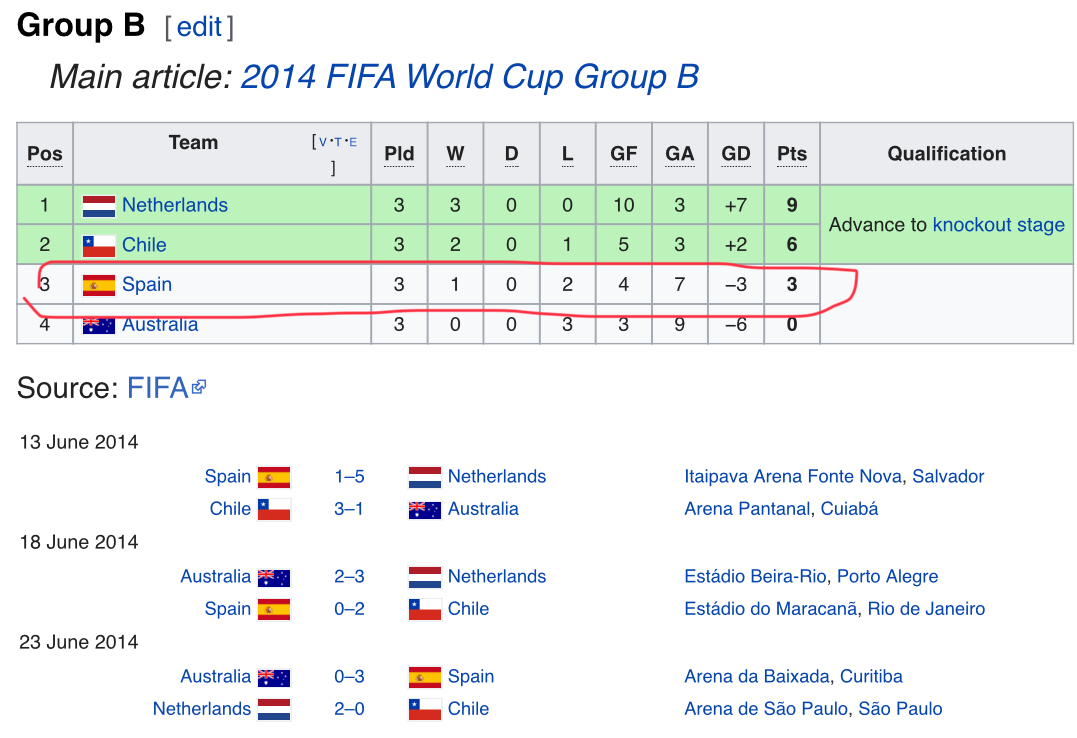Open the knockout stage link
The height and width of the screenshot is (738, 1077).
tap(999, 225)
